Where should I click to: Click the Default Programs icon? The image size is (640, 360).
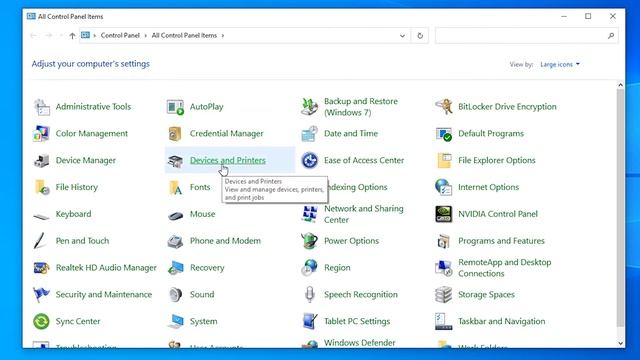(444, 134)
